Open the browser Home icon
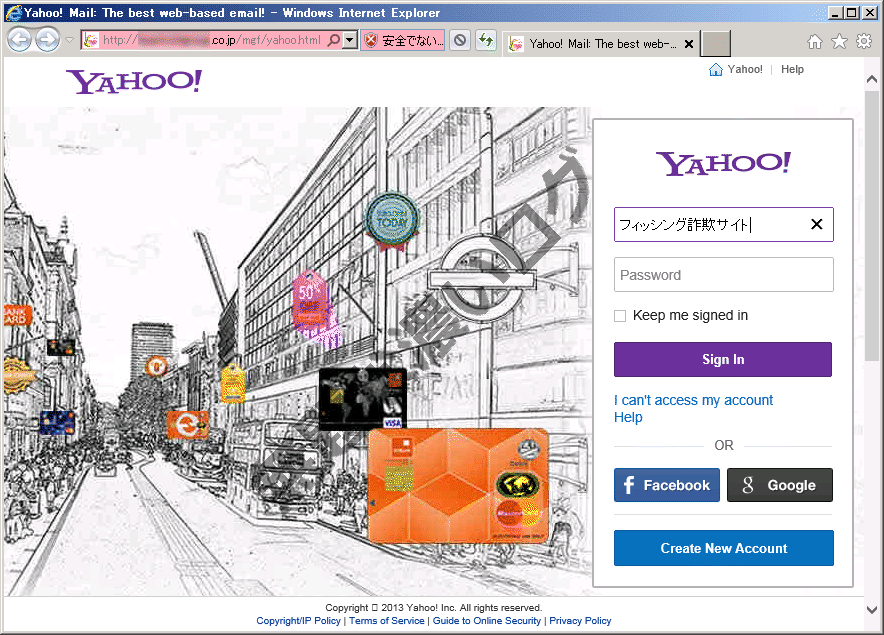This screenshot has width=884, height=635. [x=815, y=41]
